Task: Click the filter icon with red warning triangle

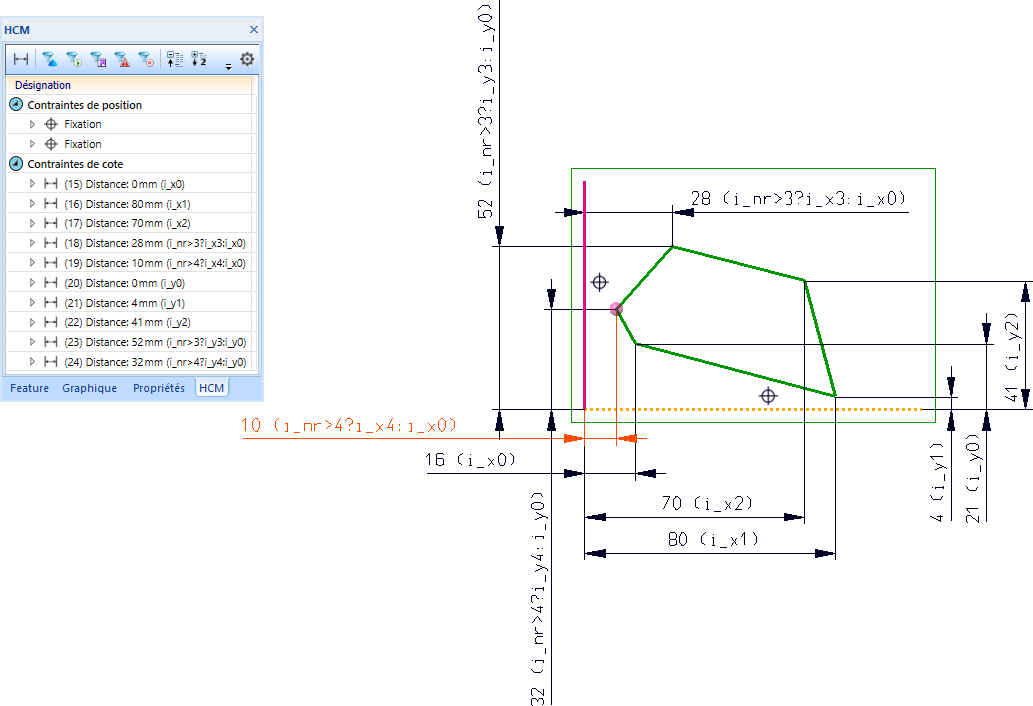Action: pyautogui.click(x=122, y=59)
